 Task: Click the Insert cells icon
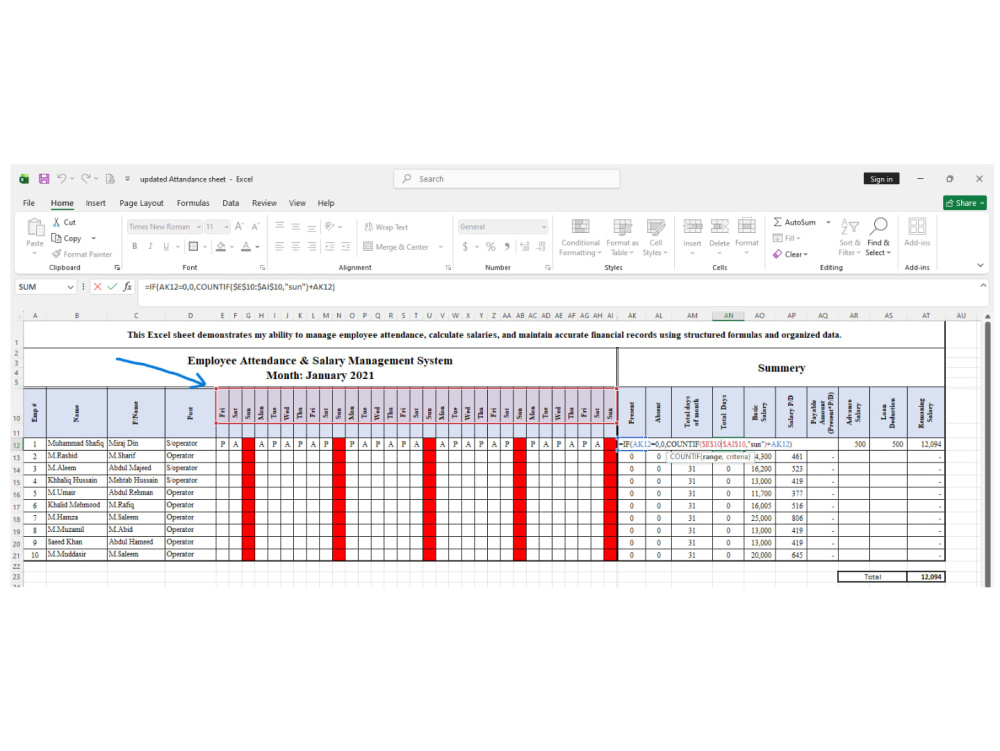click(x=693, y=226)
